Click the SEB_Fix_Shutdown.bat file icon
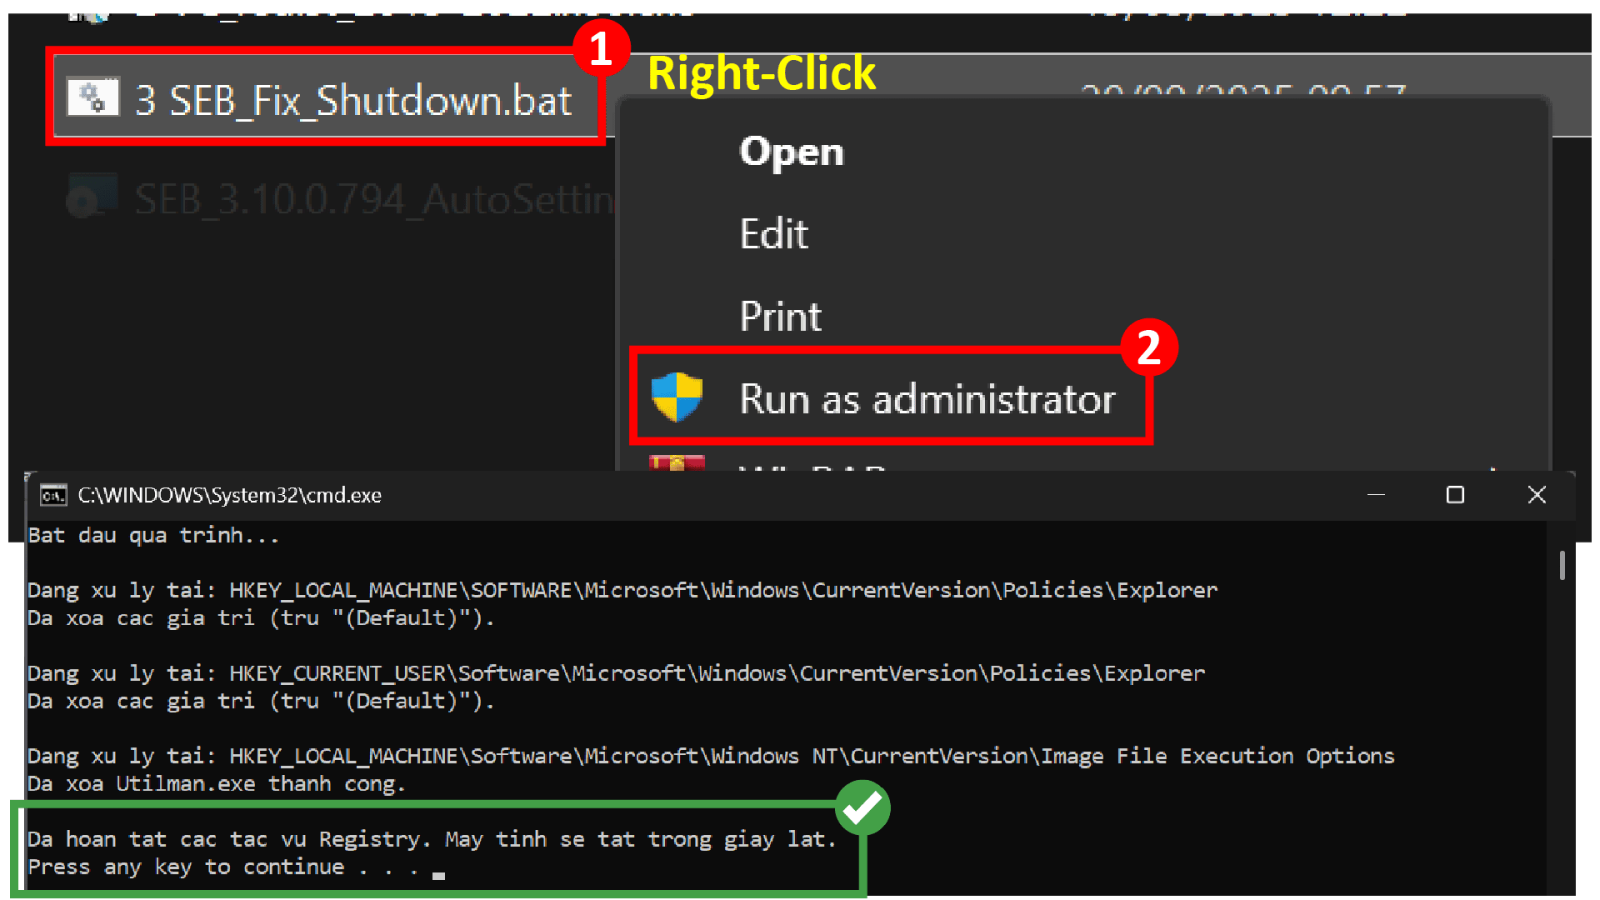 (93, 98)
